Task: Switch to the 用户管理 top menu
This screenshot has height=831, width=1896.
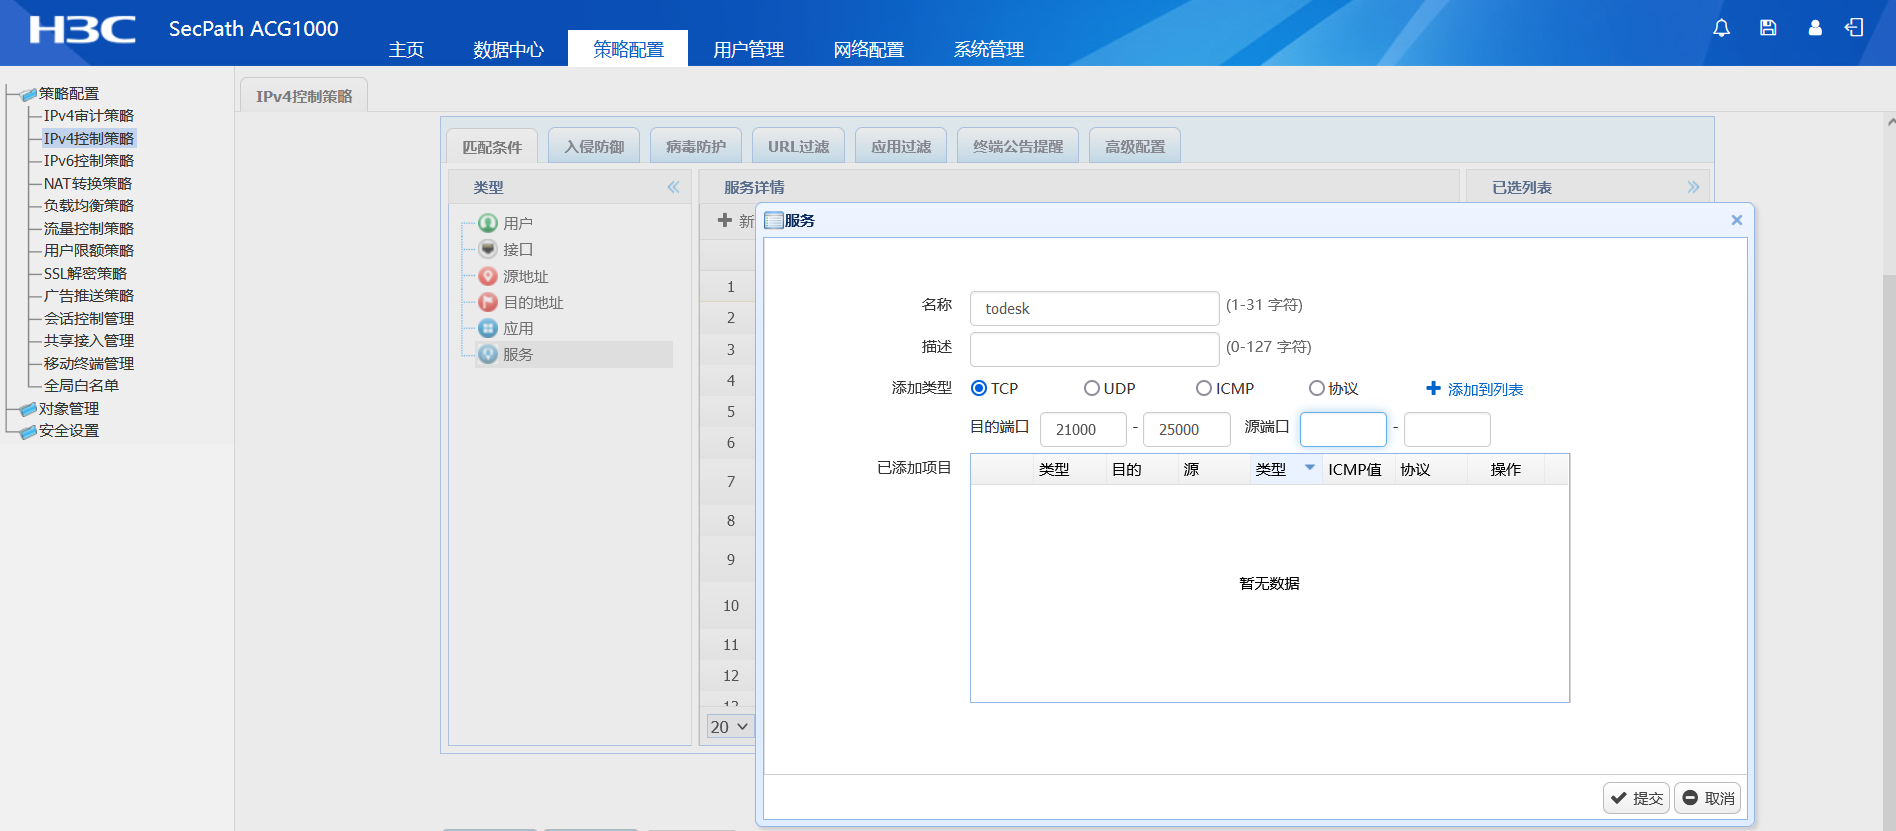Action: (x=748, y=49)
